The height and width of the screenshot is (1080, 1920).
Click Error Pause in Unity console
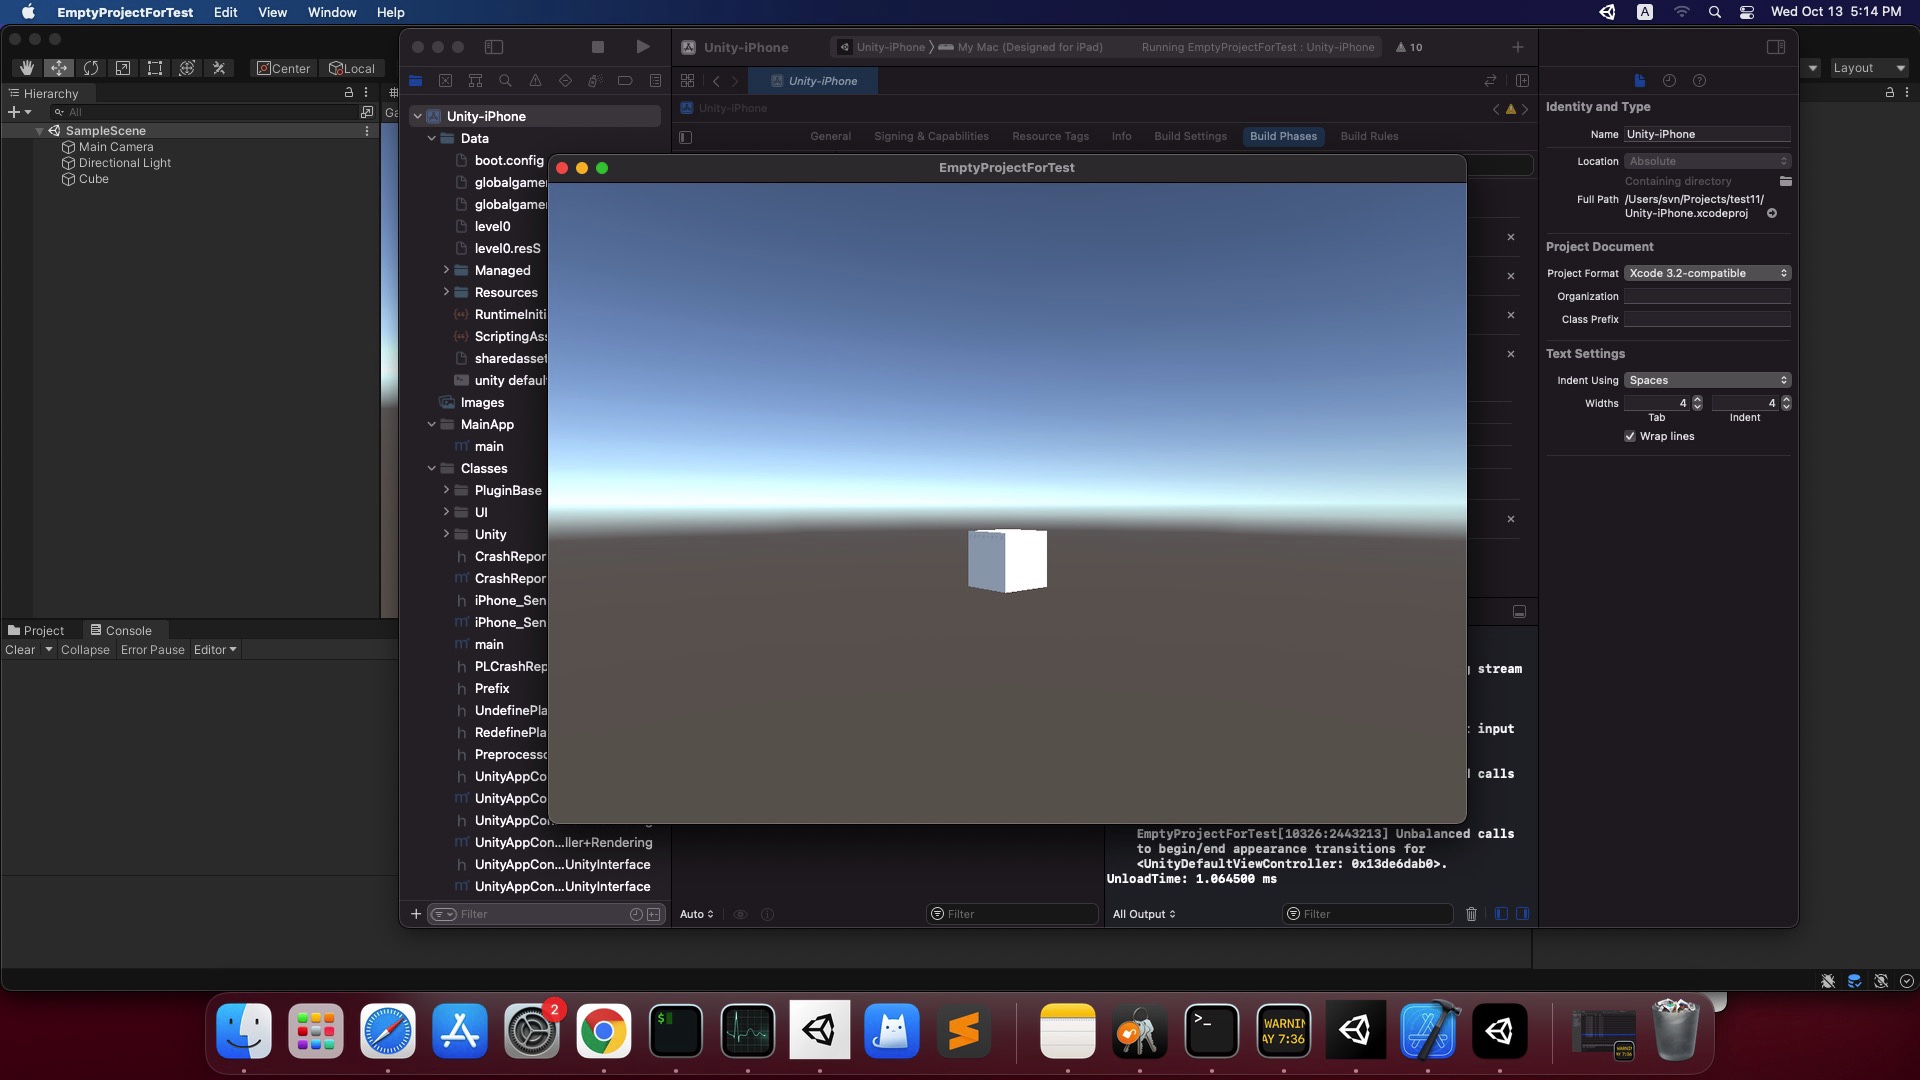tap(153, 650)
